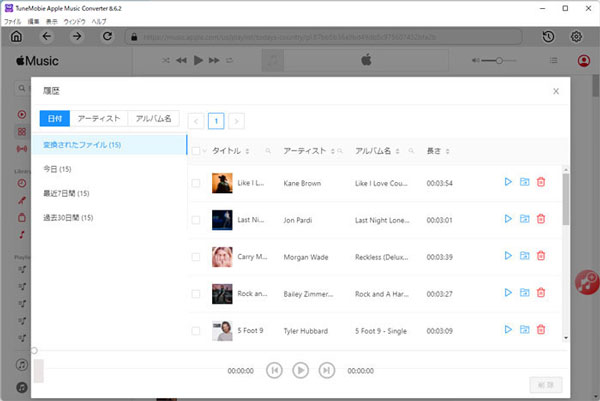Close the history dialog
Viewport: 600px width, 401px height.
tap(556, 91)
